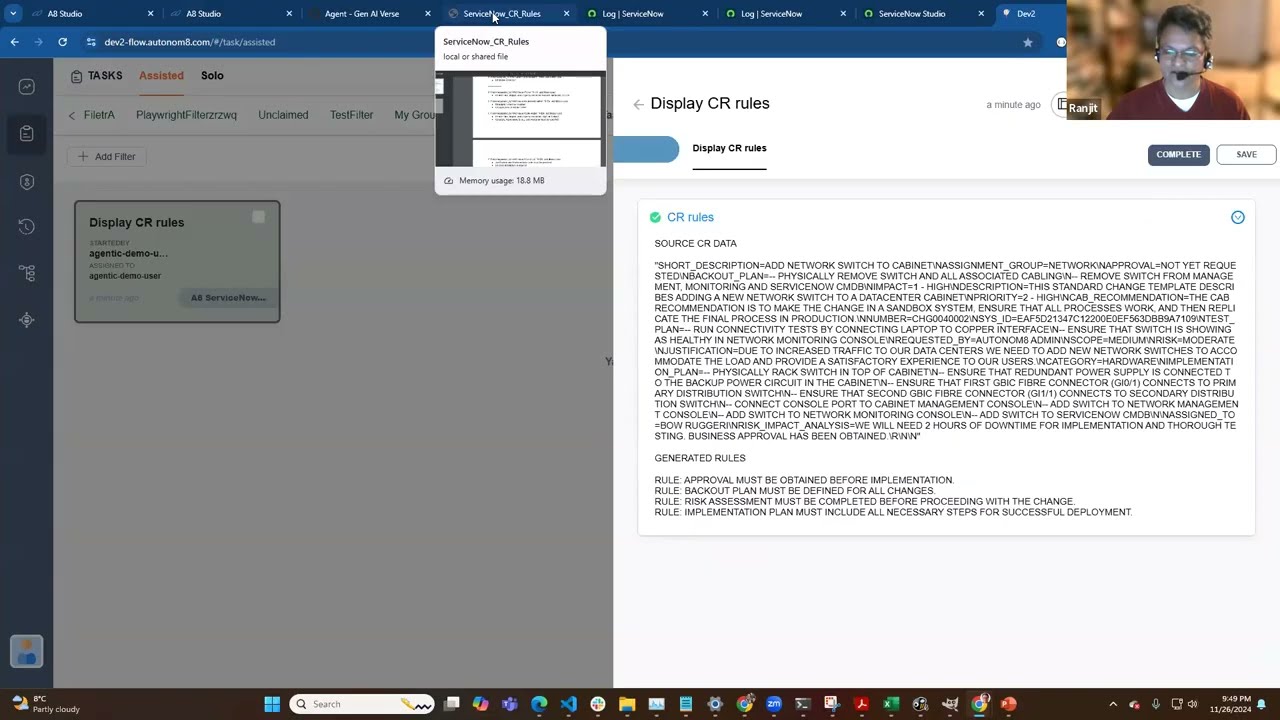Open PowerPoint from the taskbar
This screenshot has width=1280, height=720.
(x=1008, y=704)
